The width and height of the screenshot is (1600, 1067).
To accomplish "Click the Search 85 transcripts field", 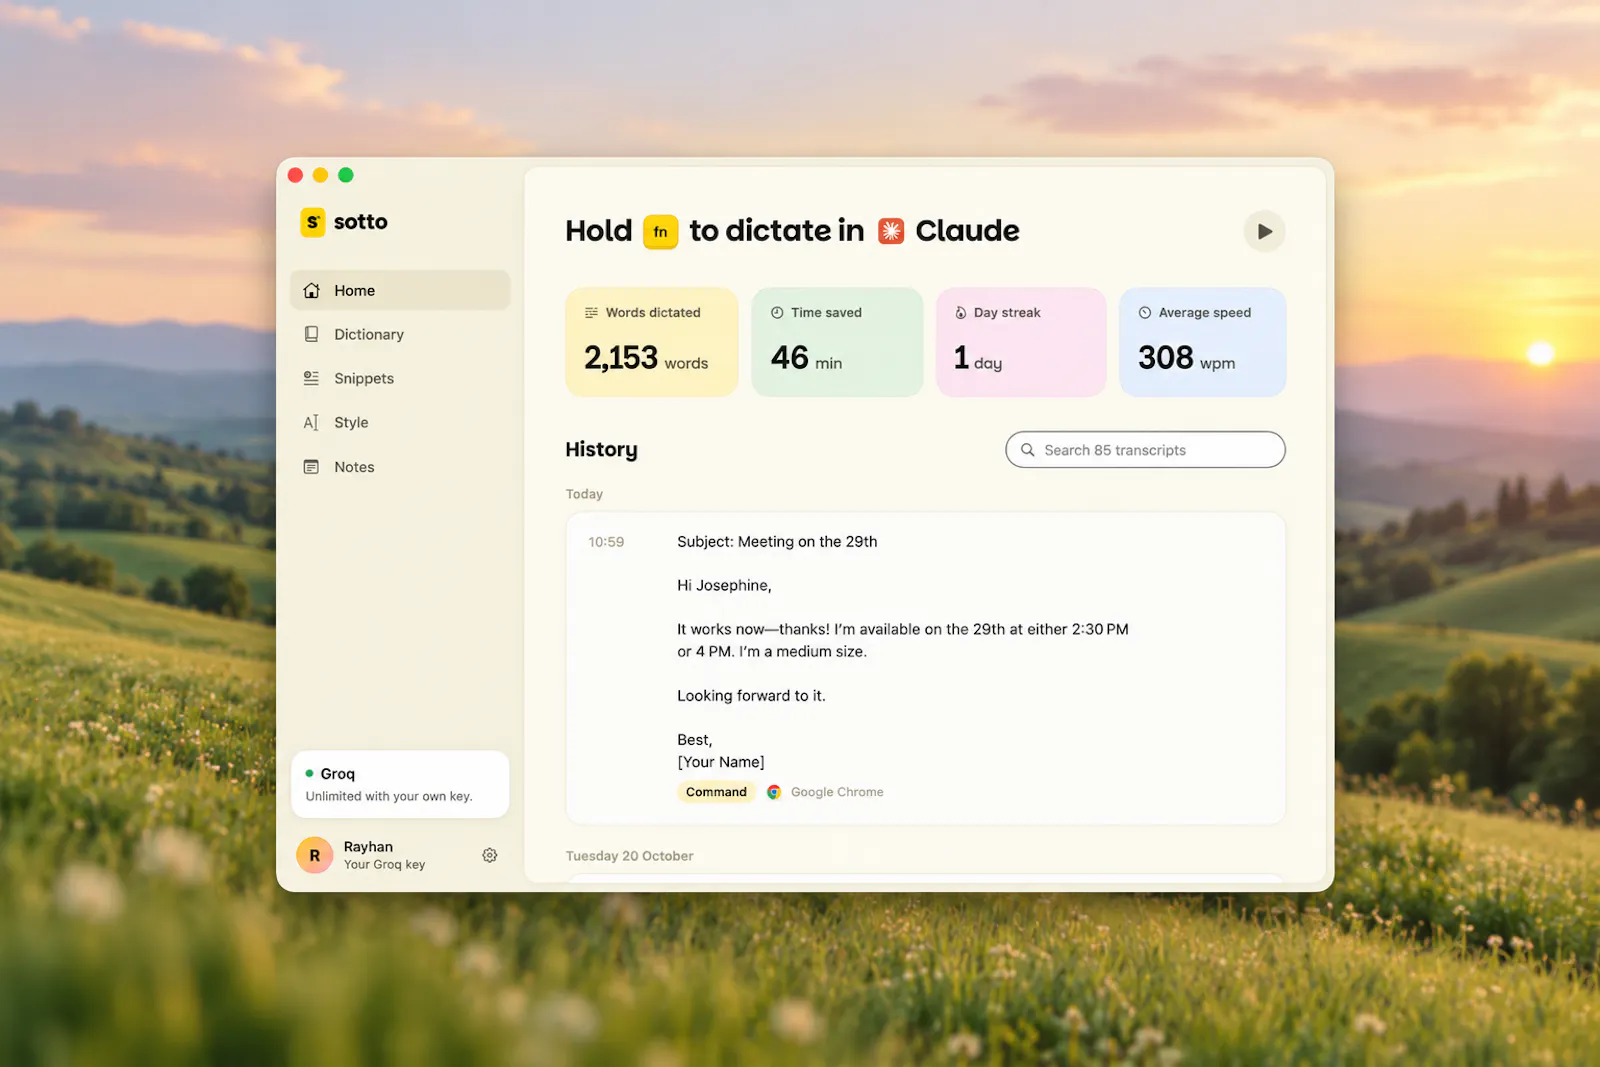I will [x=1145, y=450].
